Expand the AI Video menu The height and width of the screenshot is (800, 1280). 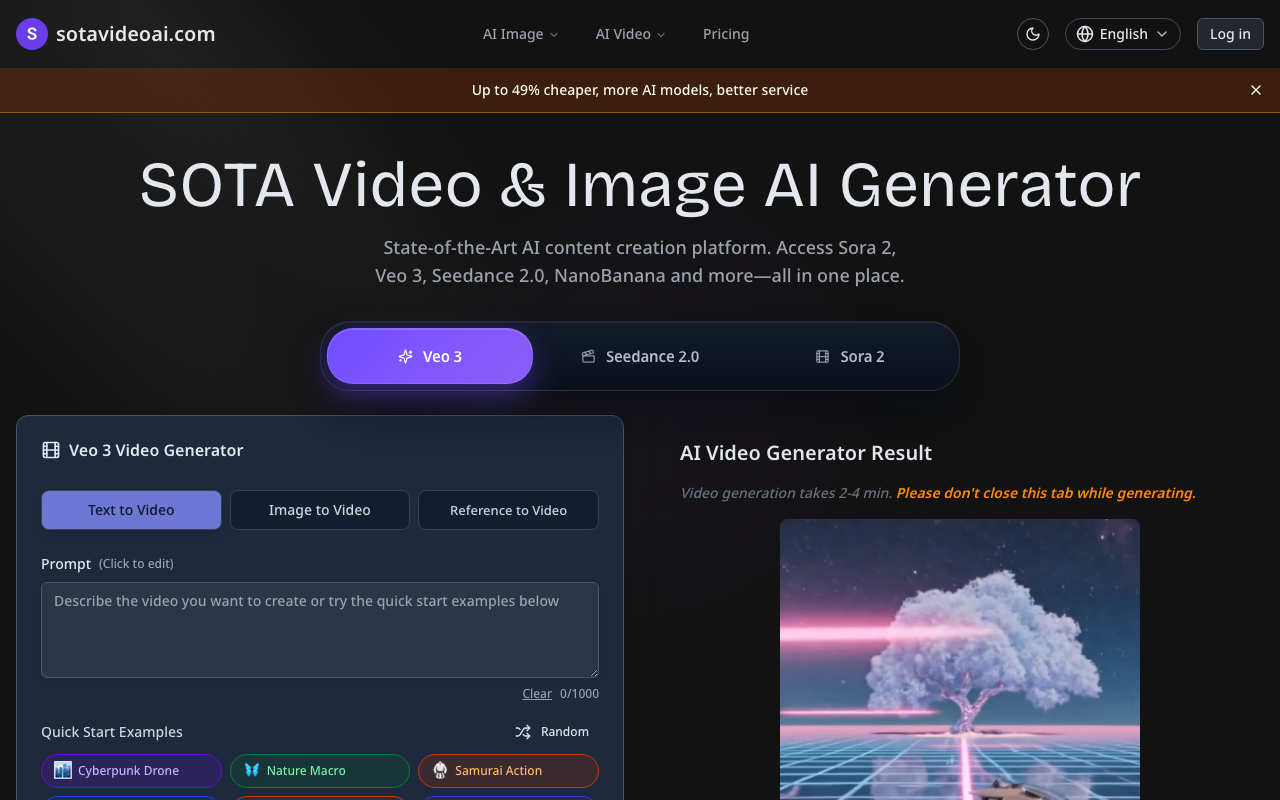point(630,34)
